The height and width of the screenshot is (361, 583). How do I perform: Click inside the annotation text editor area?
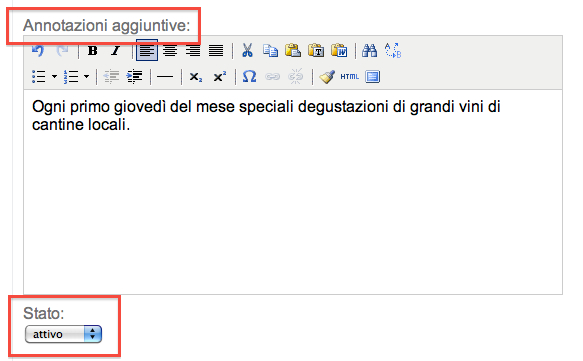(293, 192)
